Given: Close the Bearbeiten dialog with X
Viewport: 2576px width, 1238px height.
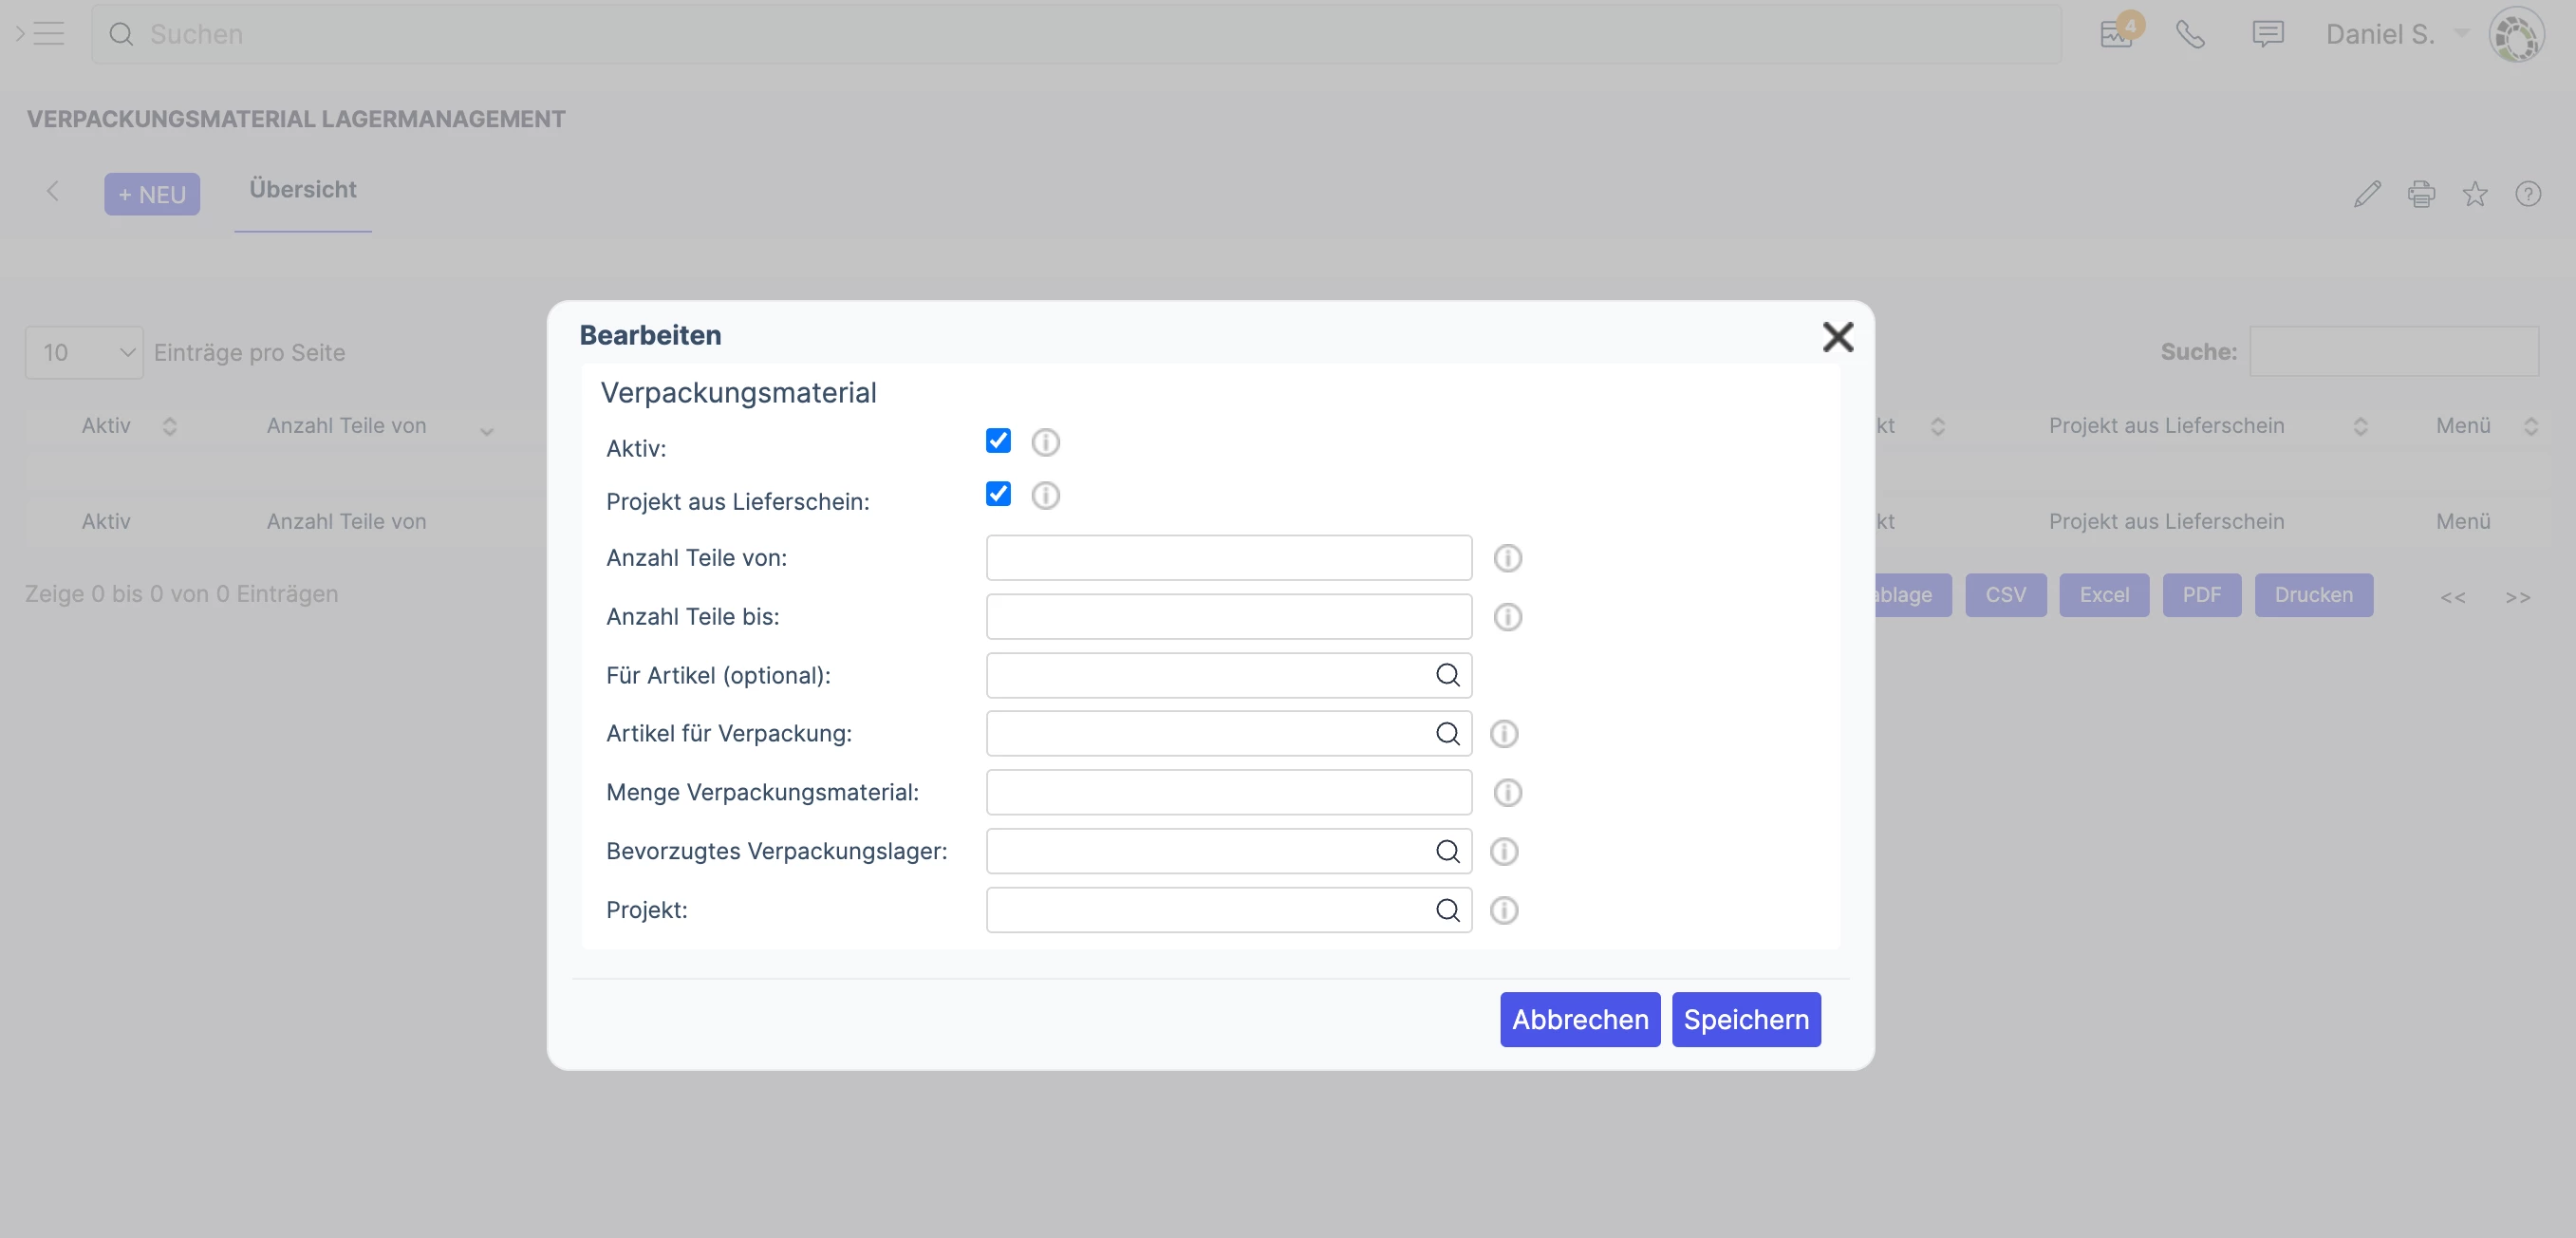Looking at the screenshot, I should (1837, 337).
